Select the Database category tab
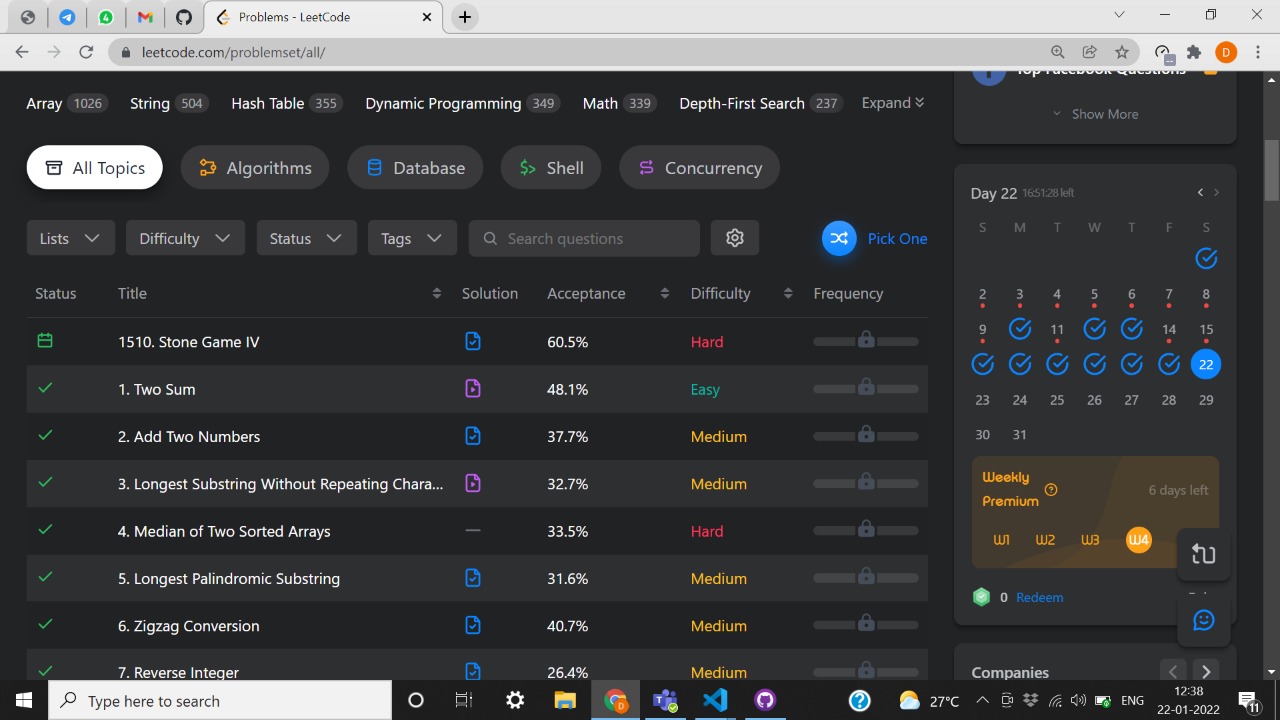Screen dimensions: 1280x720 pos(415,168)
